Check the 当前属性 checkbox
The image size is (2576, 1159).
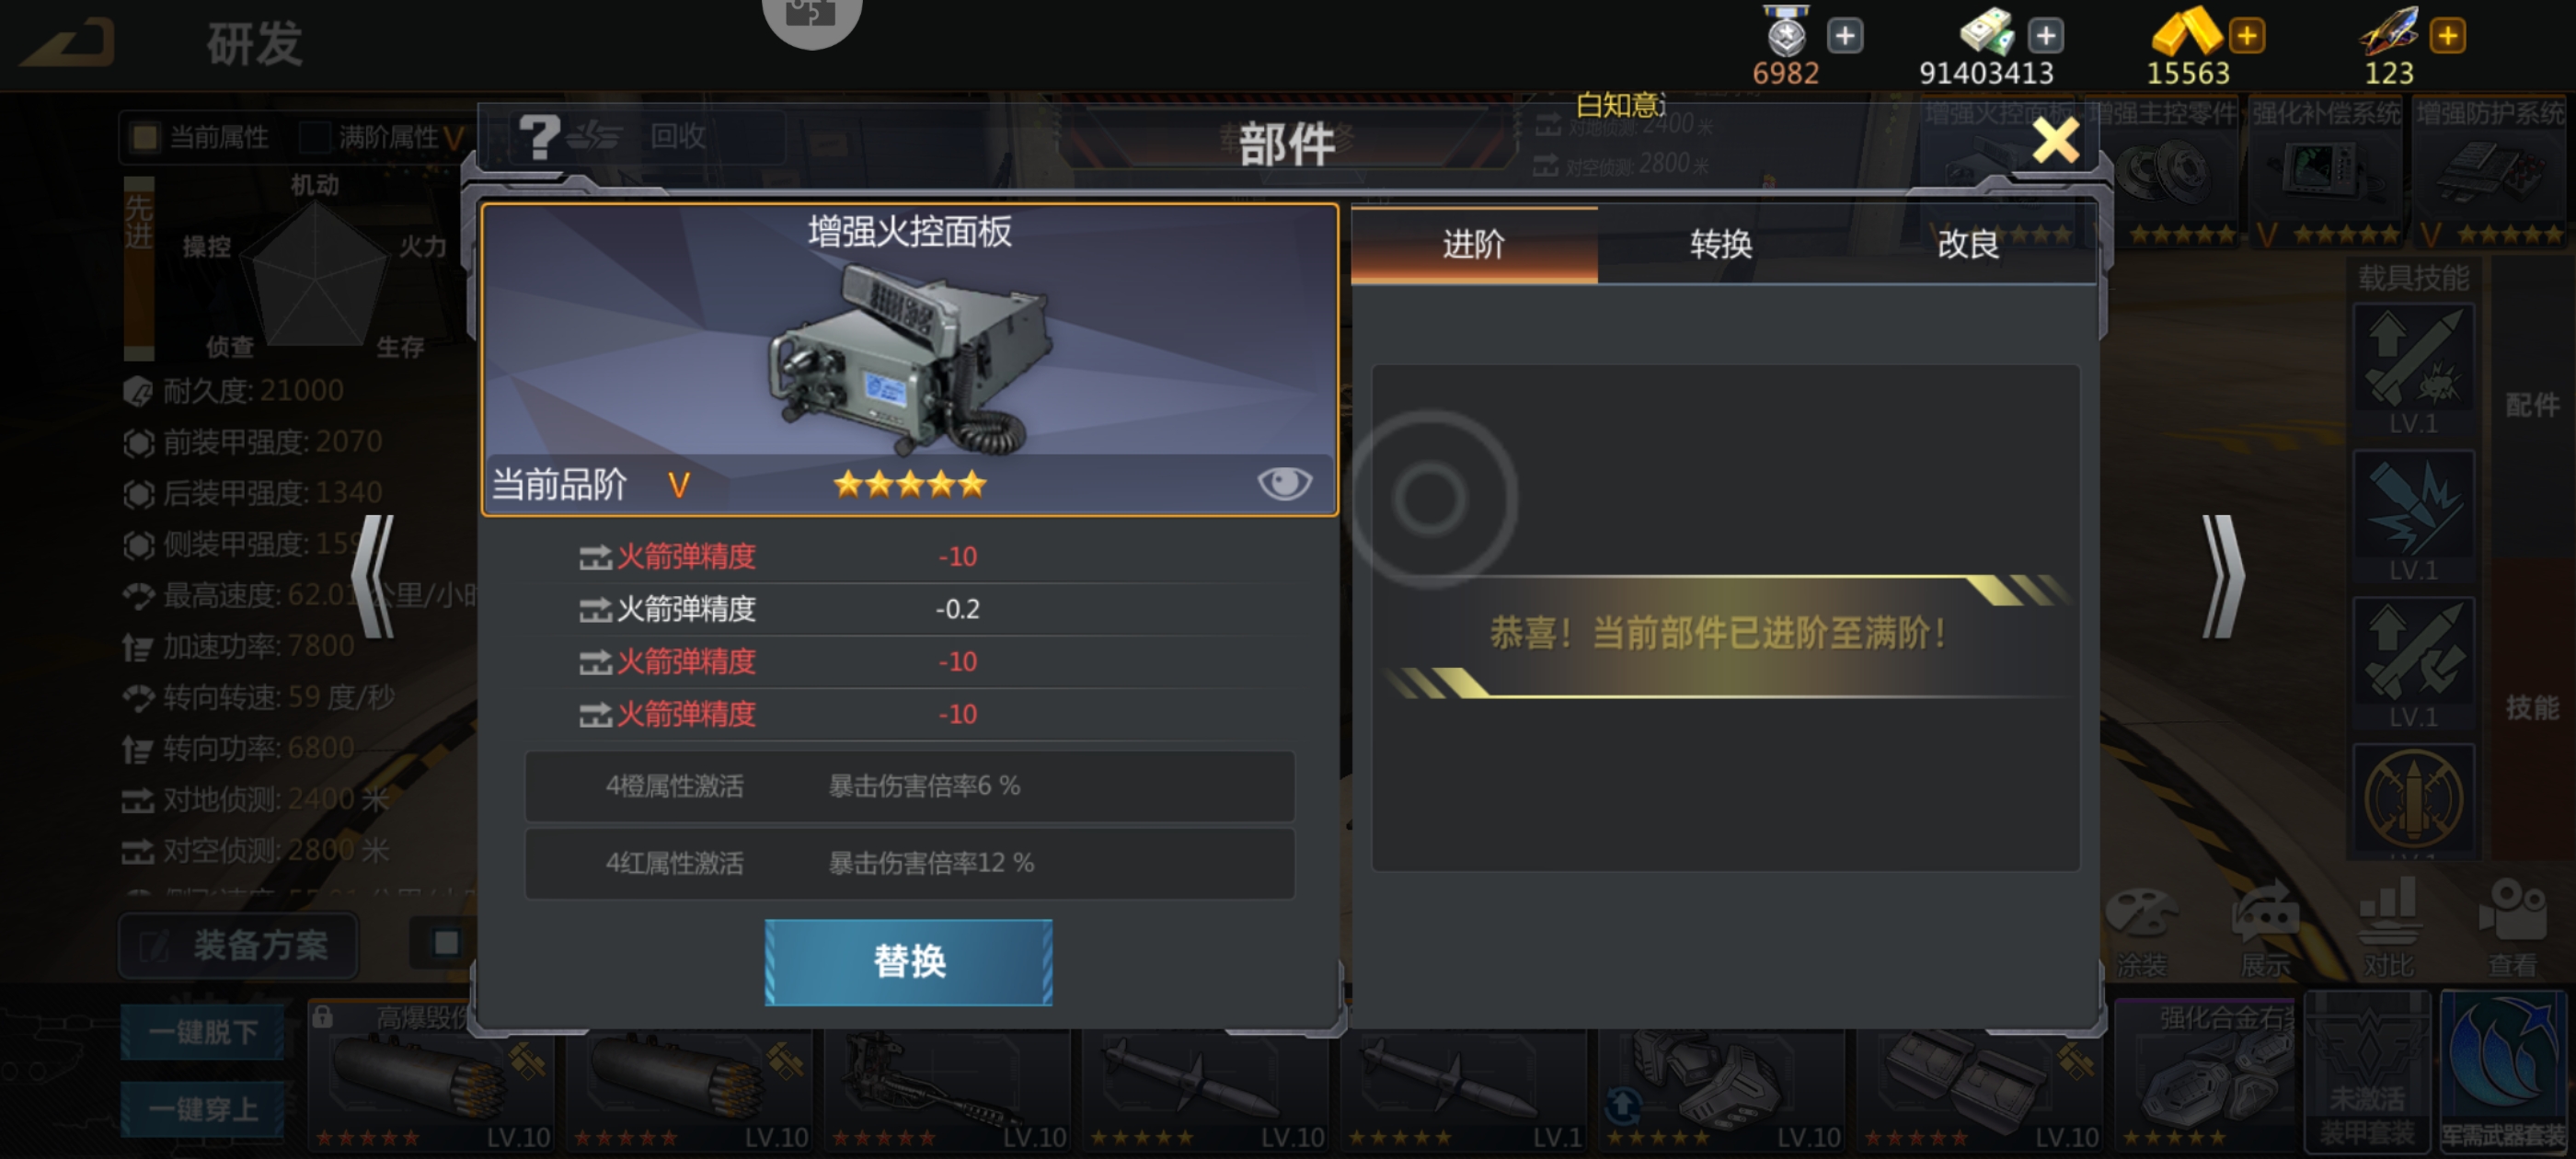145,137
